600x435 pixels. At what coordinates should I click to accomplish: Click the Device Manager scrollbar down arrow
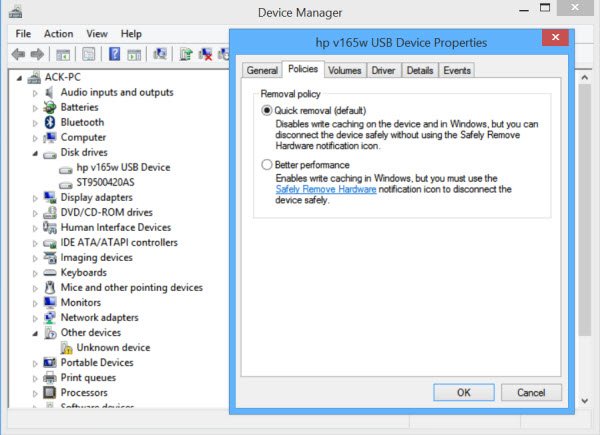[x=585, y=401]
